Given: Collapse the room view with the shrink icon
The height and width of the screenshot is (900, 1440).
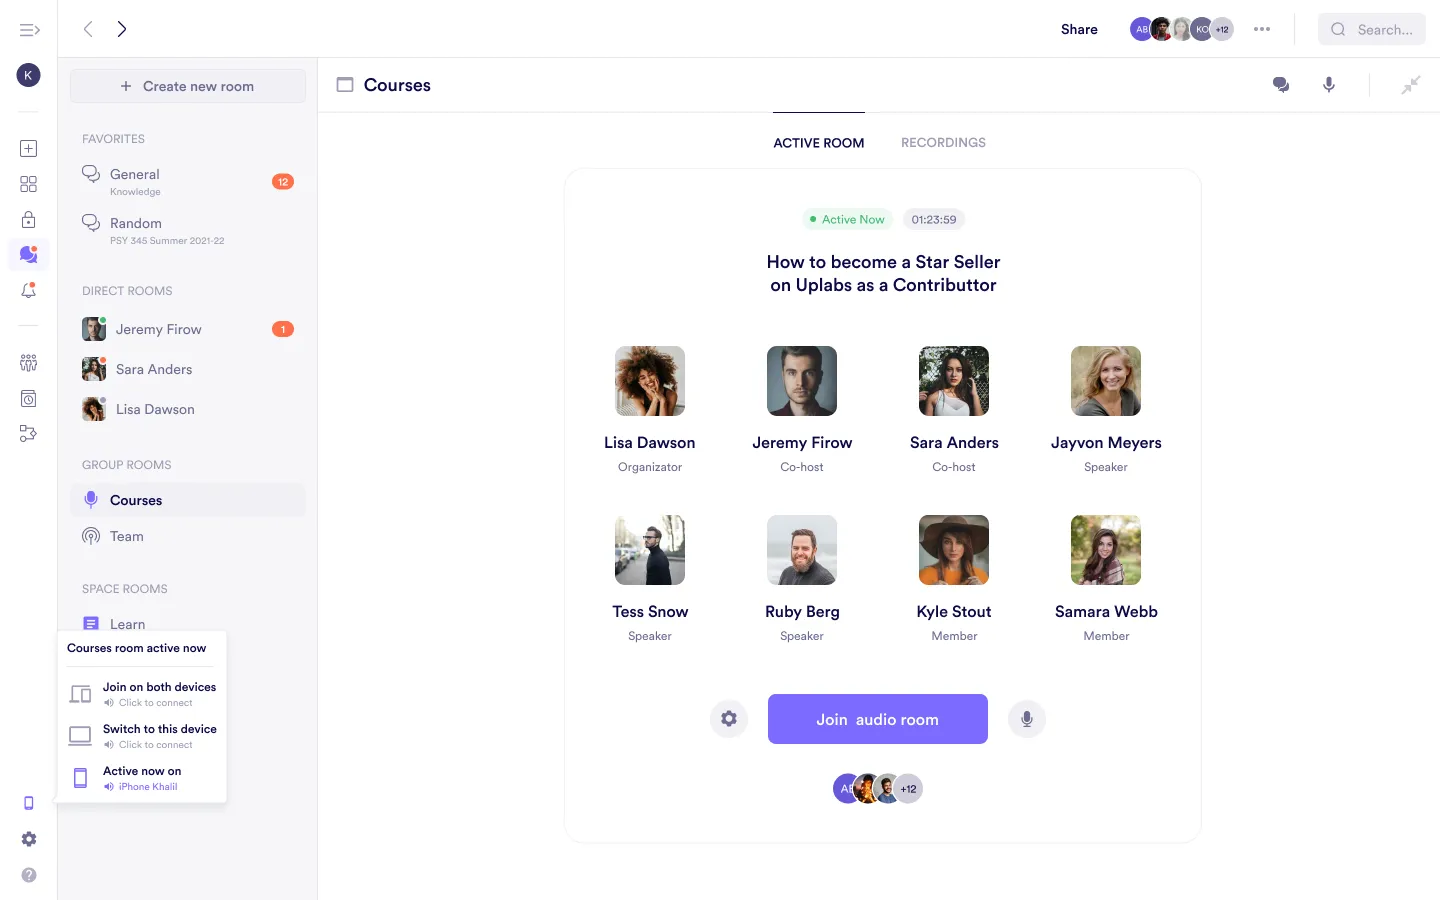Looking at the screenshot, I should point(1410,85).
